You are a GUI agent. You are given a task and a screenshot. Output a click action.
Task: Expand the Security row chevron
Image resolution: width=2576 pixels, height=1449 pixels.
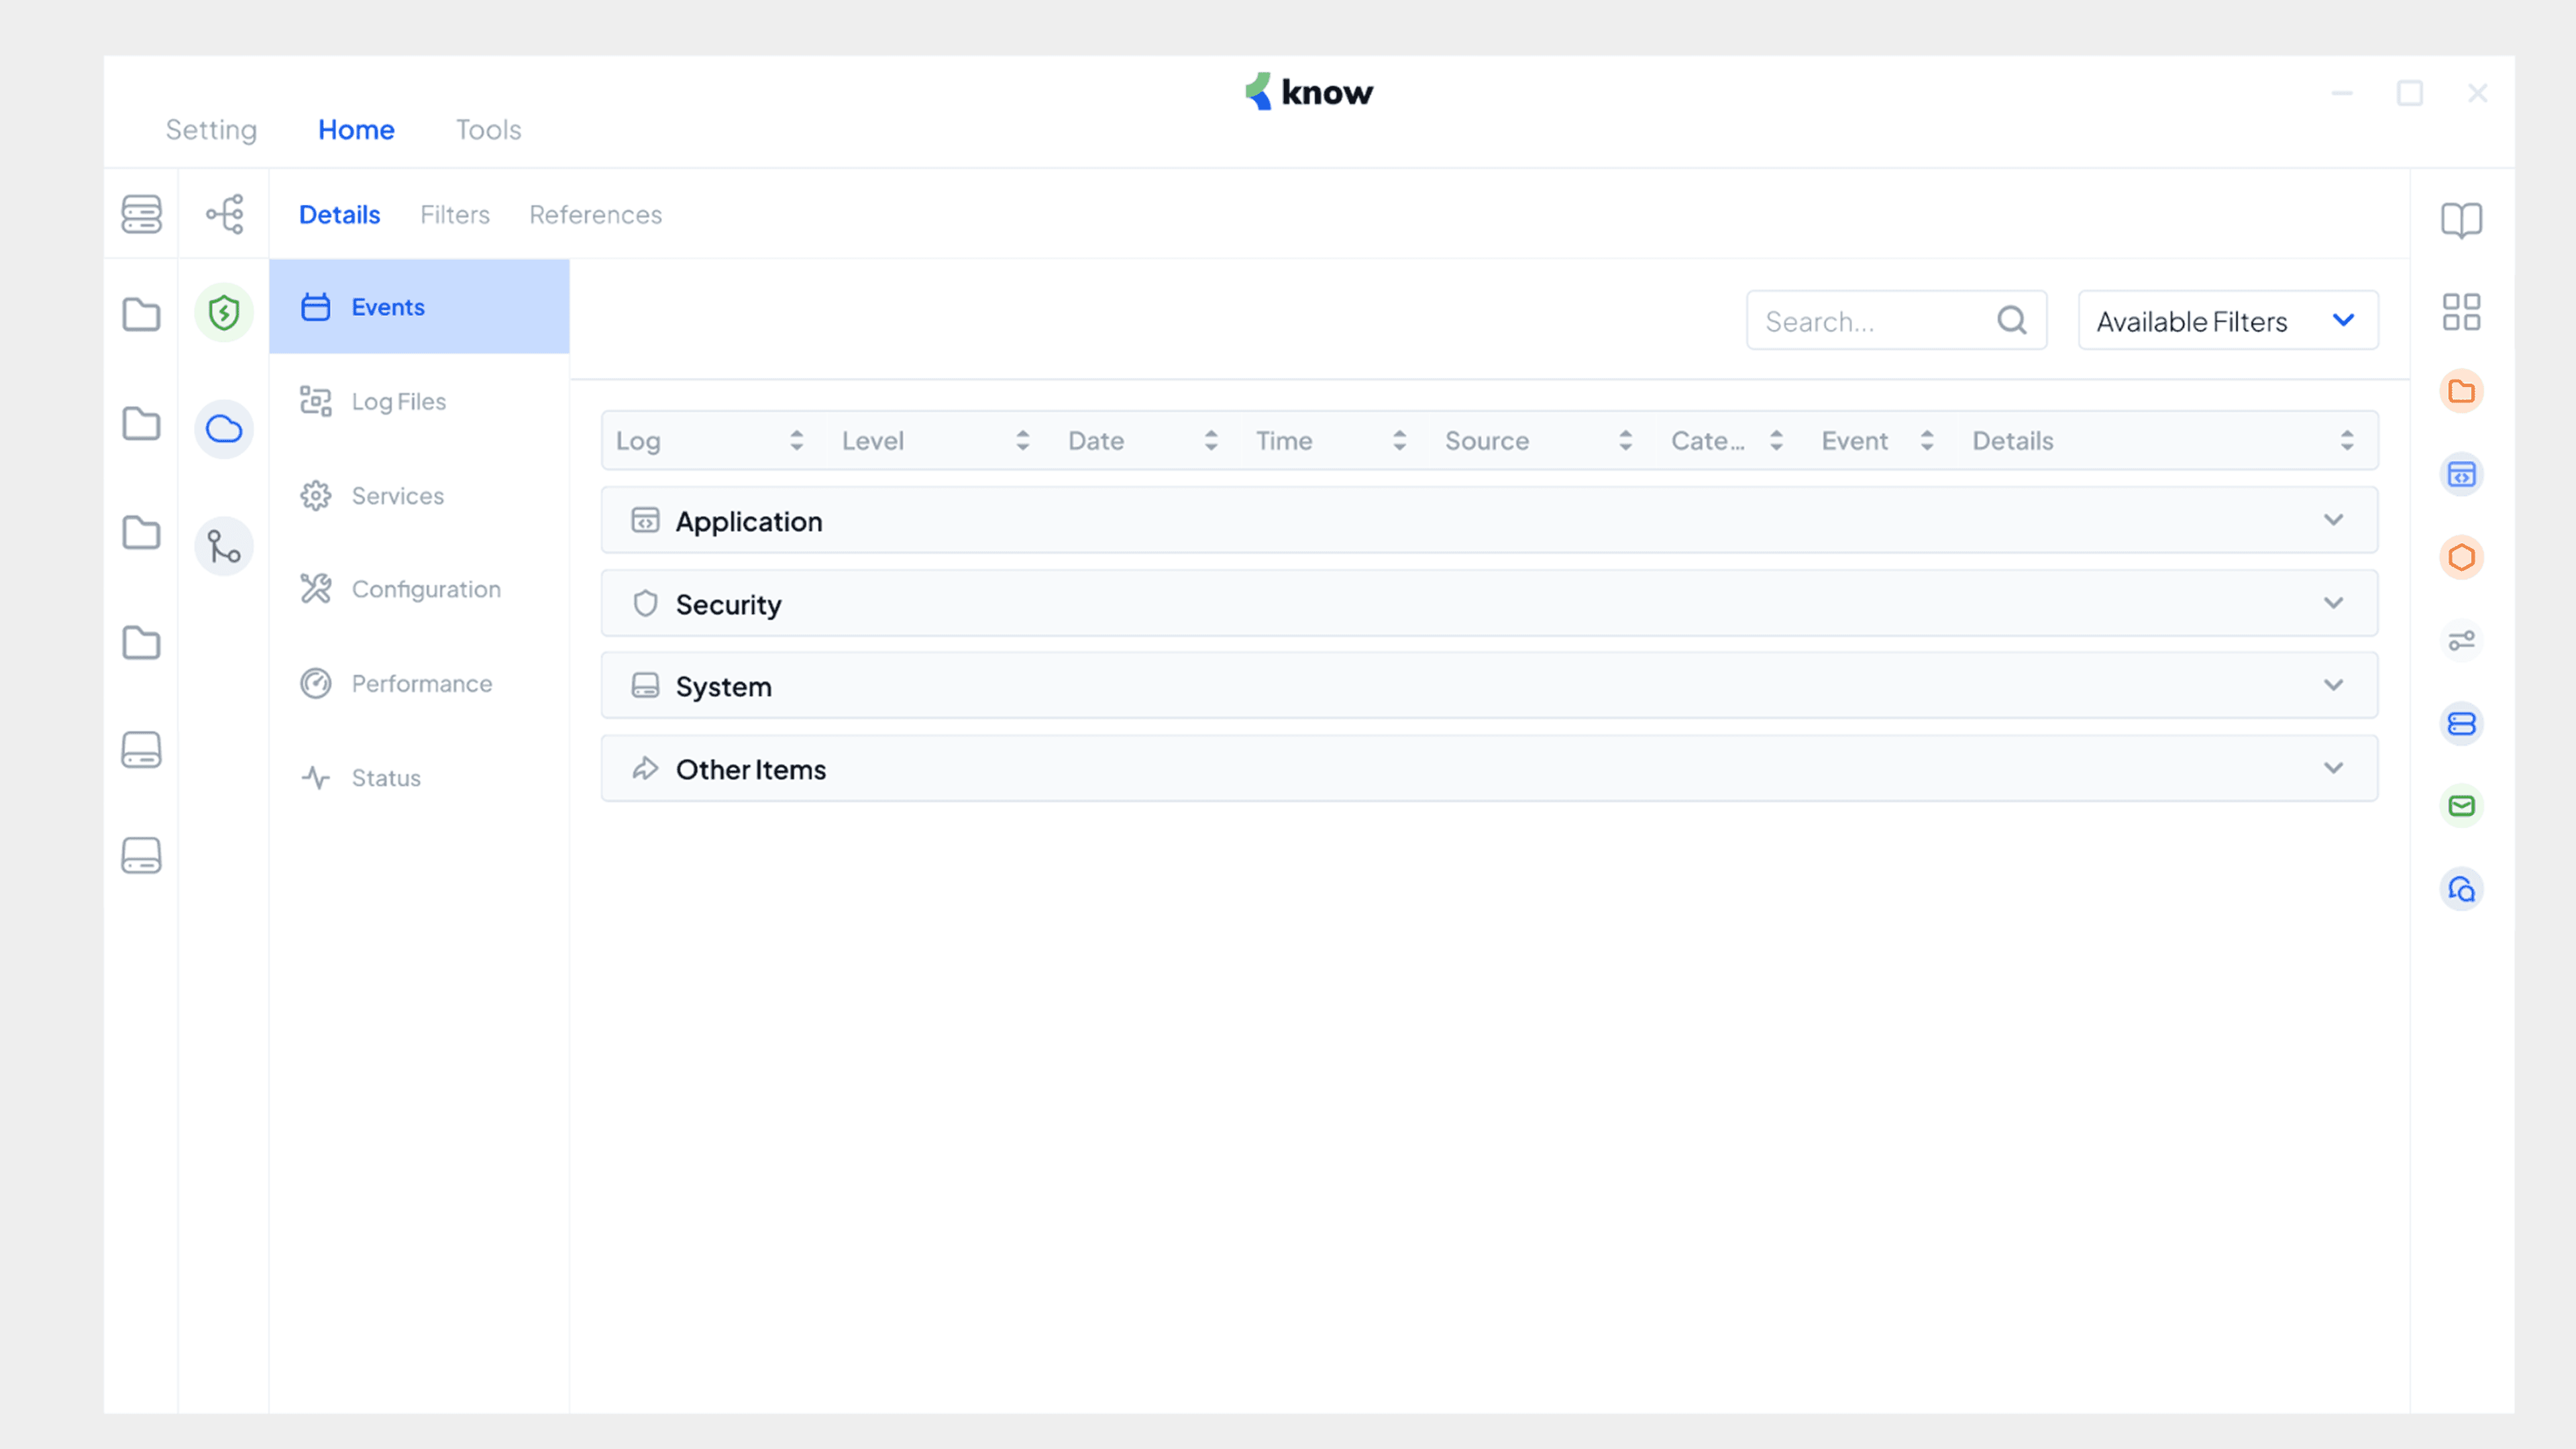pos(2333,603)
